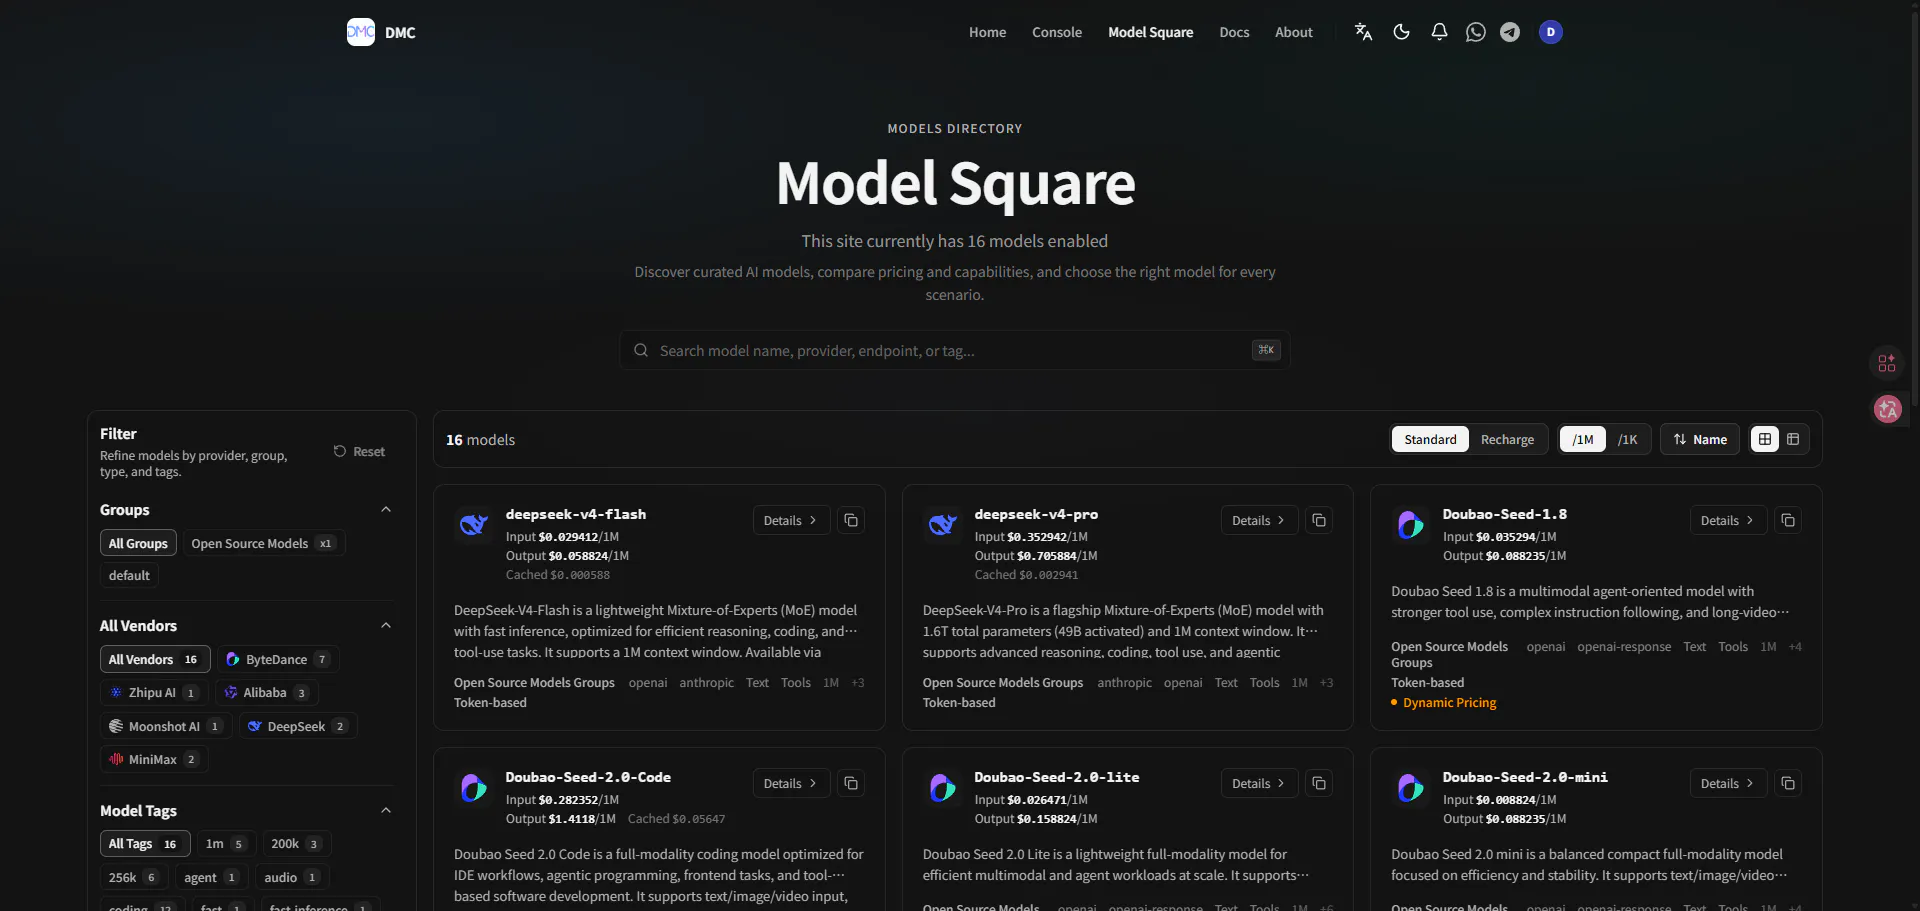Collapse the Groups filter section

pos(386,510)
